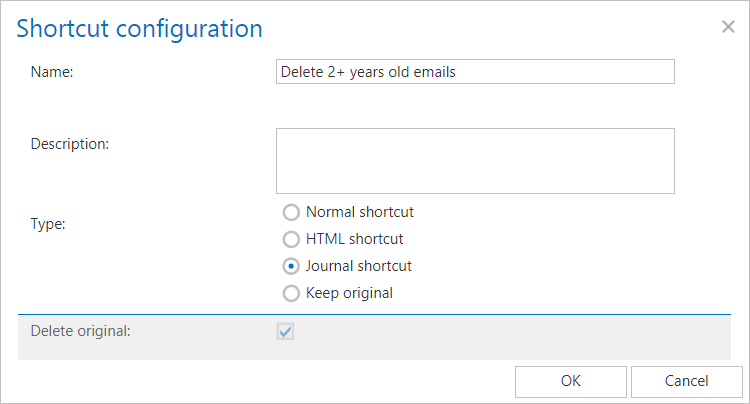The width and height of the screenshot is (750, 404).
Task: Click the "HTML shortcut" option label text
Action: (354, 239)
